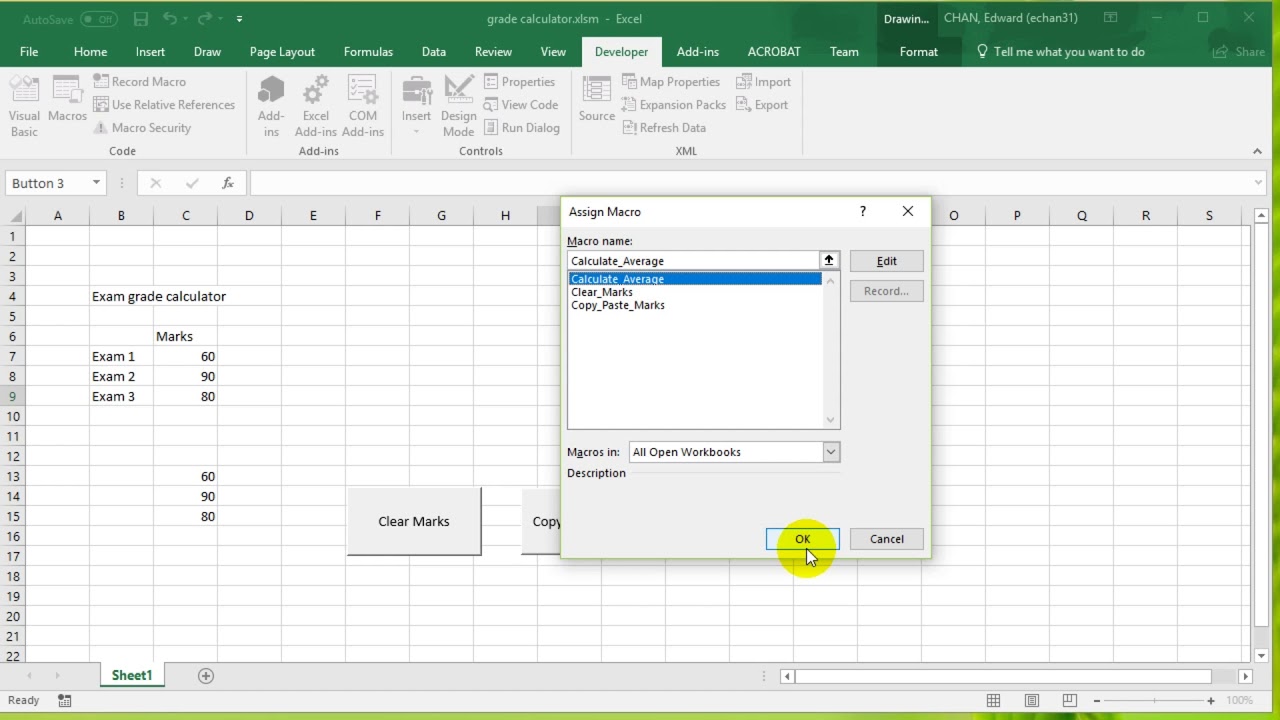Select the Design Mode icon

(459, 90)
